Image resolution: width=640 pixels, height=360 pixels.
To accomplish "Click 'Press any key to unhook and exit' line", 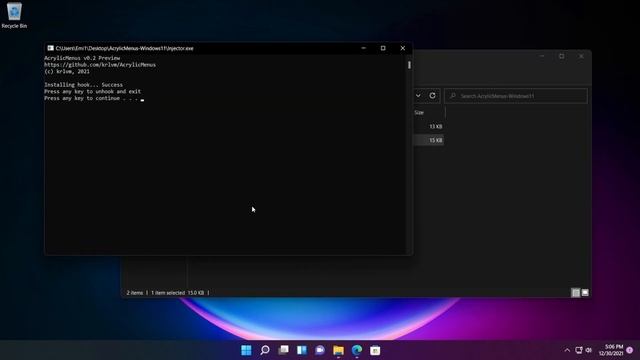I will [92, 91].
